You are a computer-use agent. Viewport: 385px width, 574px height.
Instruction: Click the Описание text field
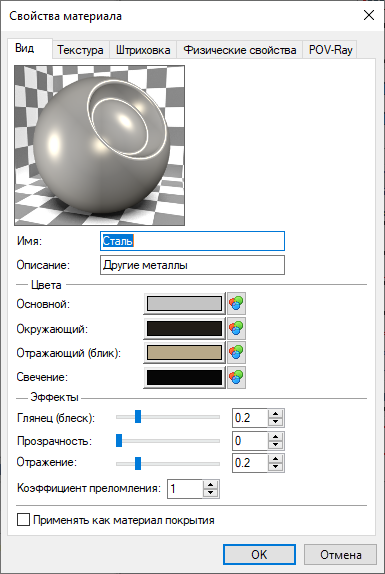(192, 265)
